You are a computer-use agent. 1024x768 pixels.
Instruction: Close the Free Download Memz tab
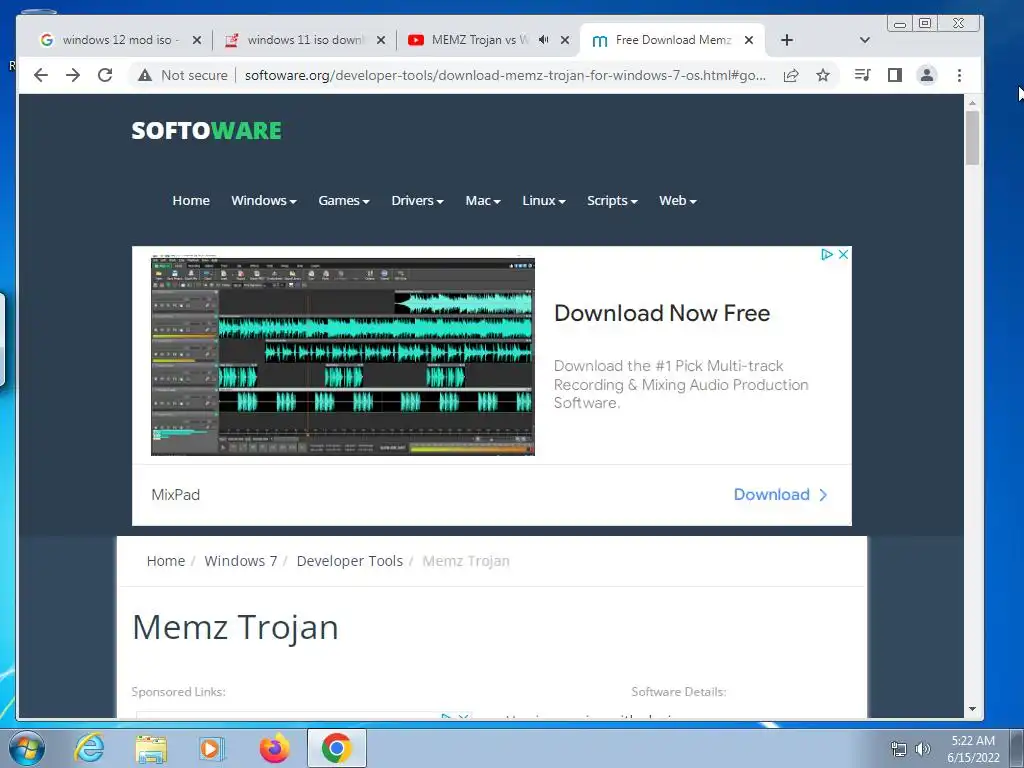pos(749,40)
